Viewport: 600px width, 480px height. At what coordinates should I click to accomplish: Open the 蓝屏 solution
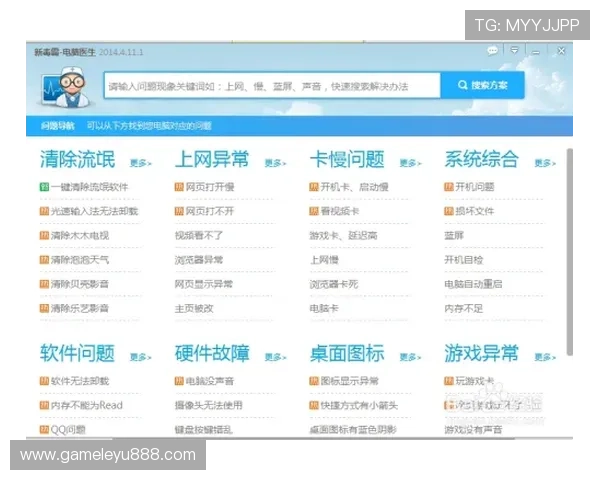click(x=454, y=235)
